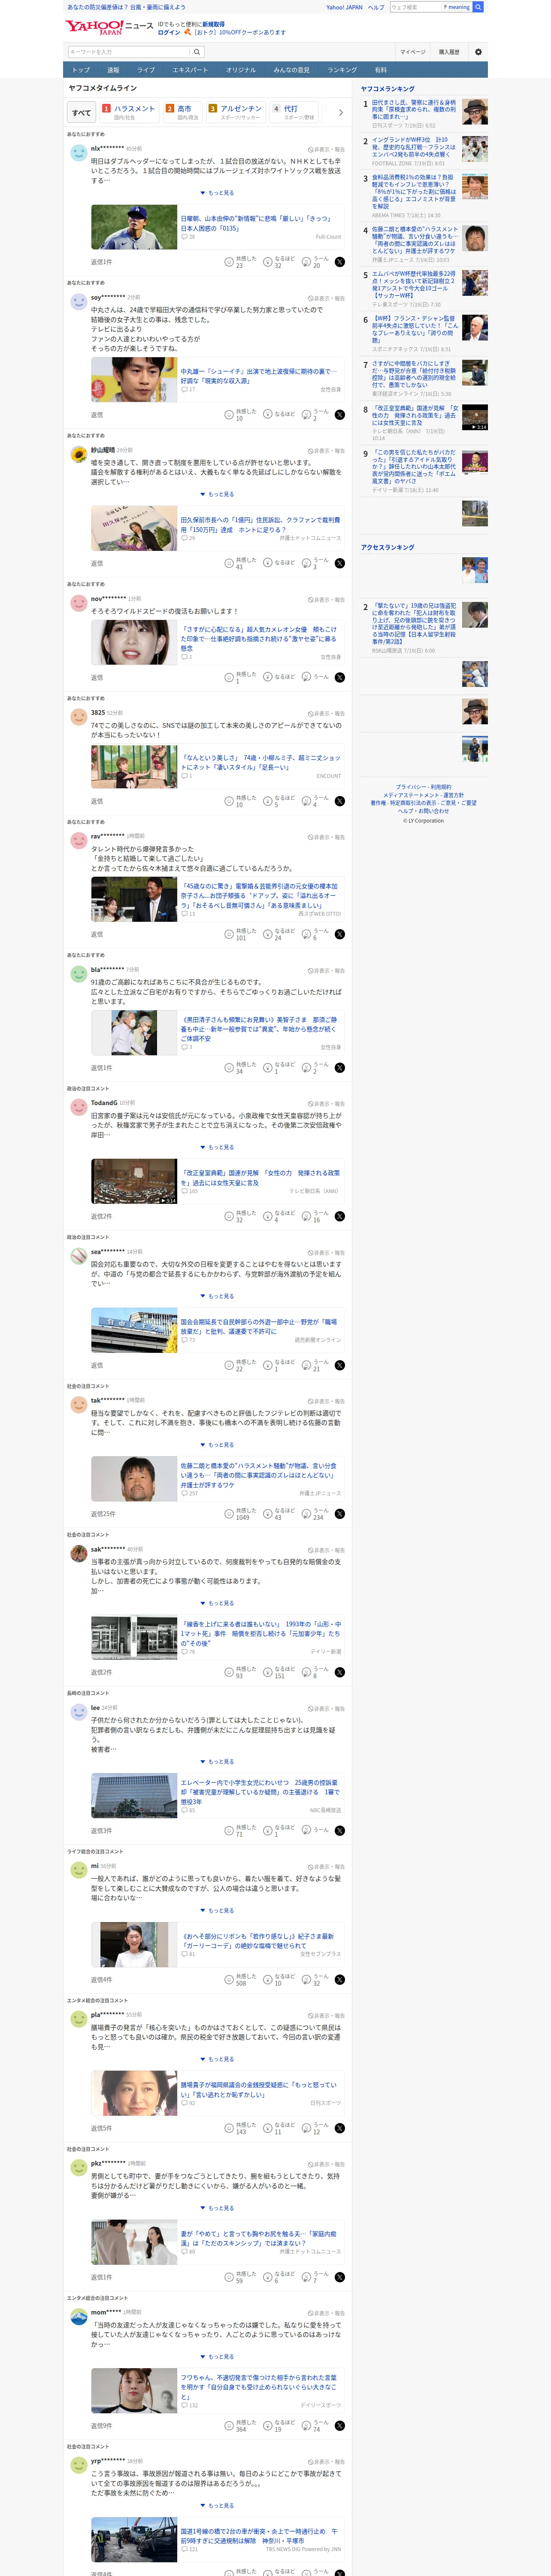
Task: Open settings via the gear icon
Action: tap(478, 52)
